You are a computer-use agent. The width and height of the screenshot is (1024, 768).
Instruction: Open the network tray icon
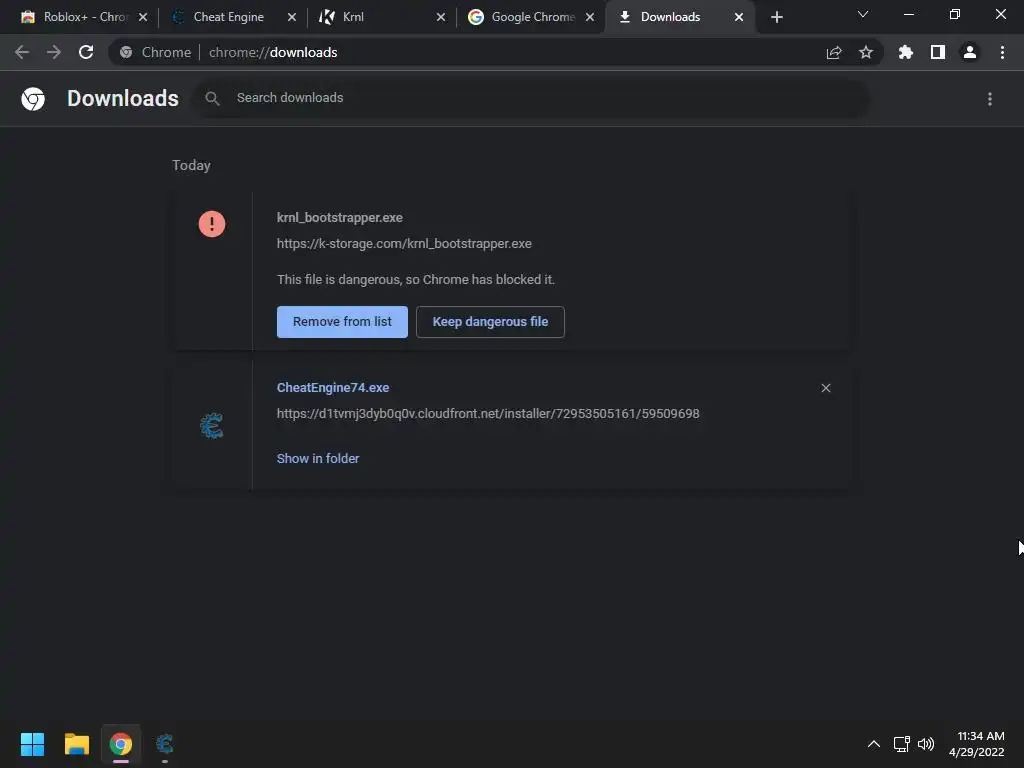click(x=902, y=744)
